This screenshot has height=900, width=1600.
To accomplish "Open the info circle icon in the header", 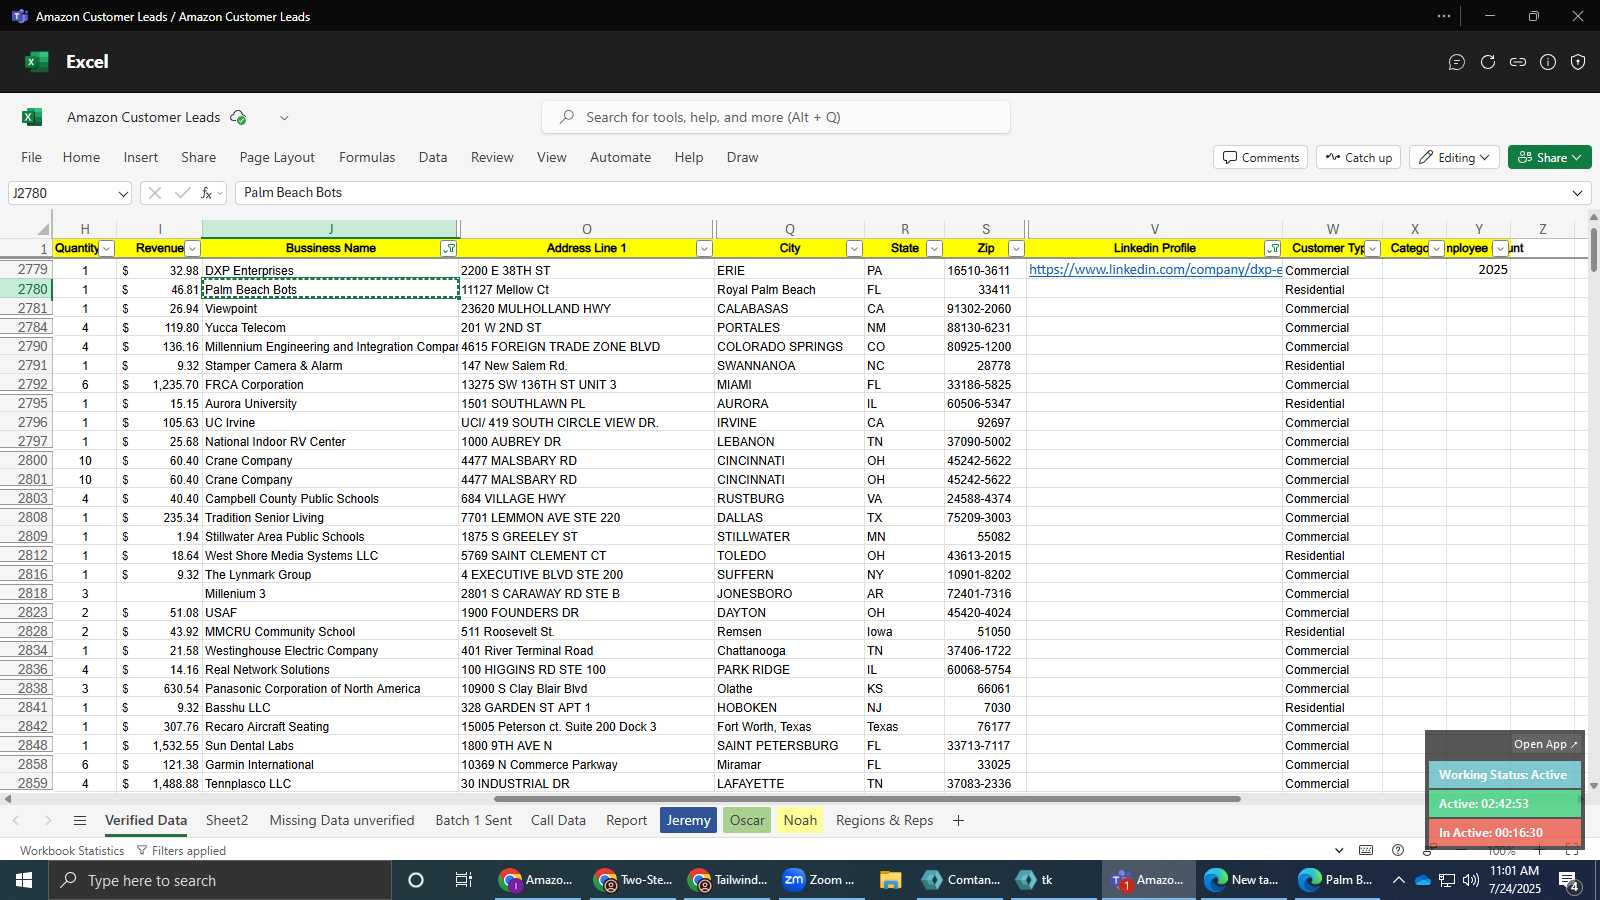I will point(1548,62).
